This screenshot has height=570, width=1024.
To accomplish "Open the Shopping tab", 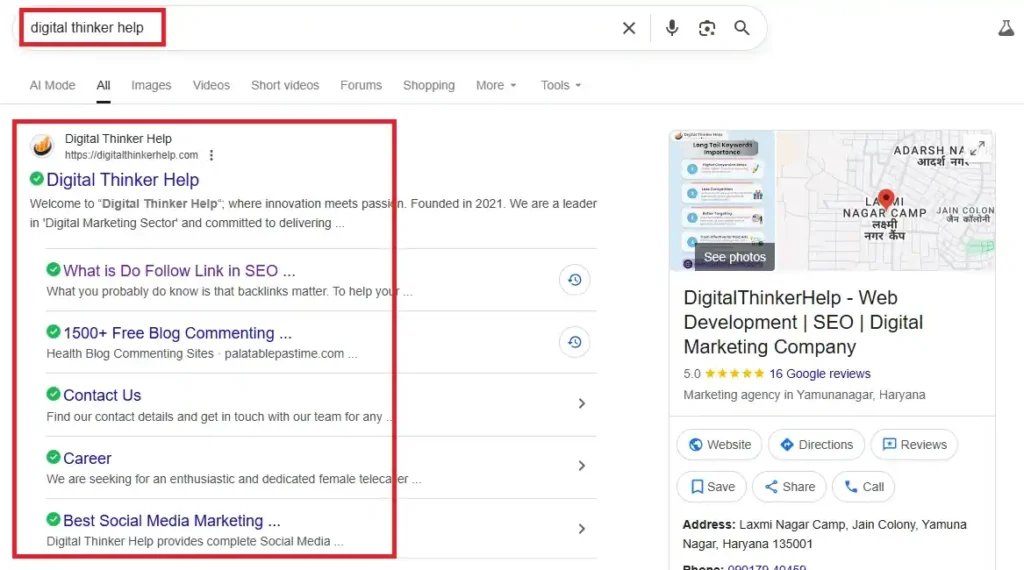I will (x=428, y=86).
